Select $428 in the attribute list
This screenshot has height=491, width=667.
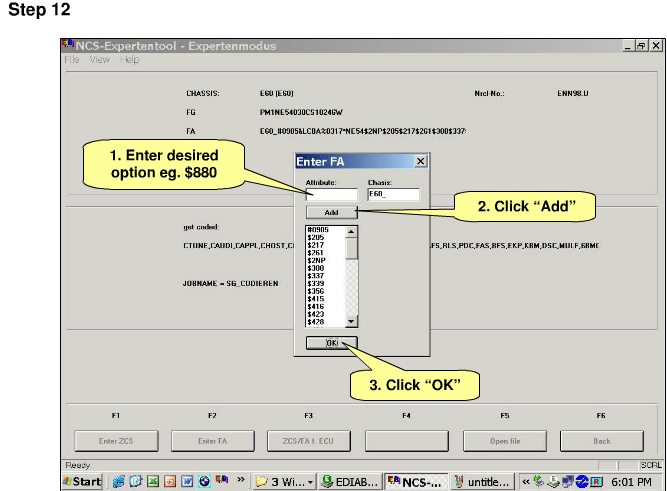[x=316, y=322]
